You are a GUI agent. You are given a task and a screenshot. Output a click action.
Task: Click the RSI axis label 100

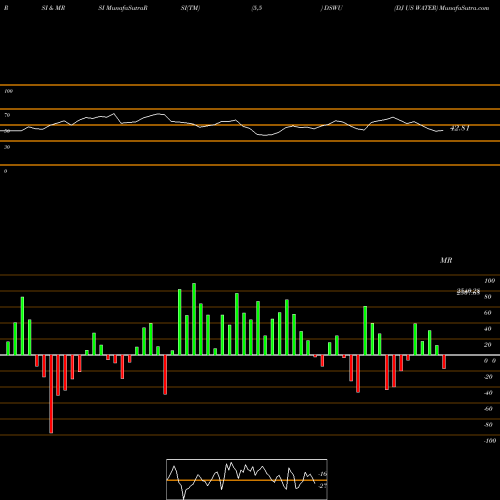(8, 91)
